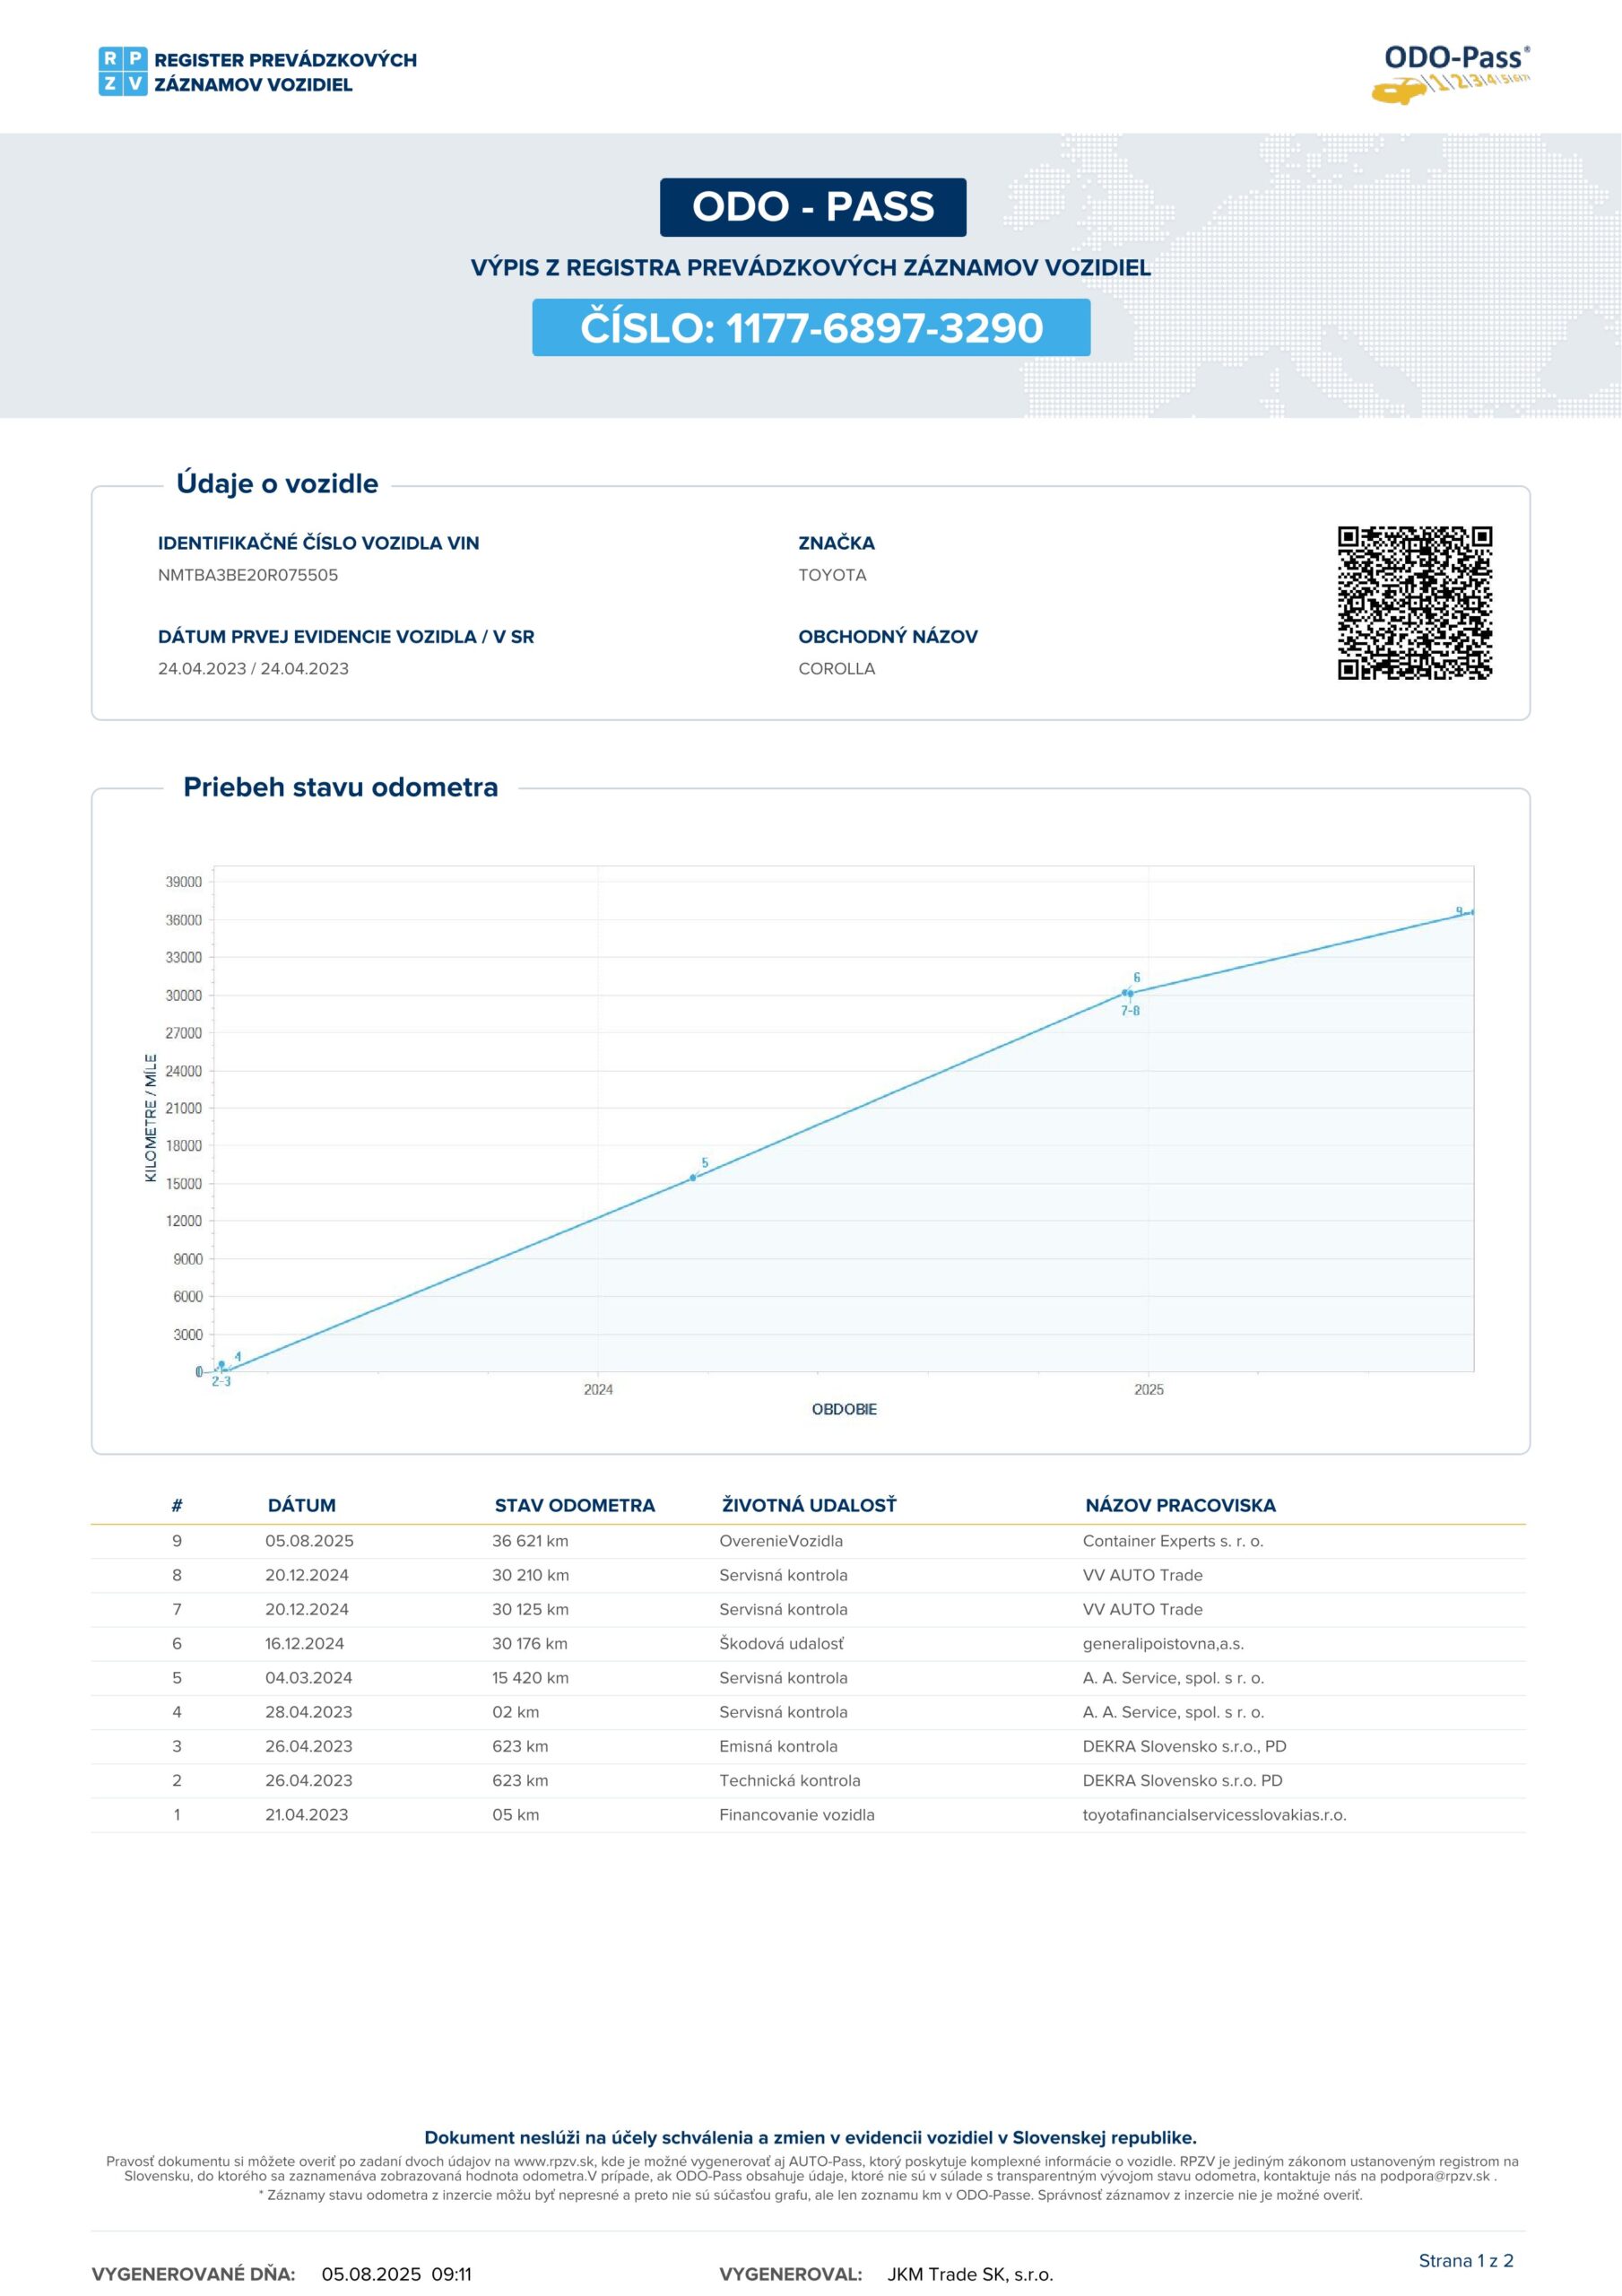Select the 36 621 km odometer entry
Image resolution: width=1622 pixels, height=2296 pixels.
coord(530,1541)
